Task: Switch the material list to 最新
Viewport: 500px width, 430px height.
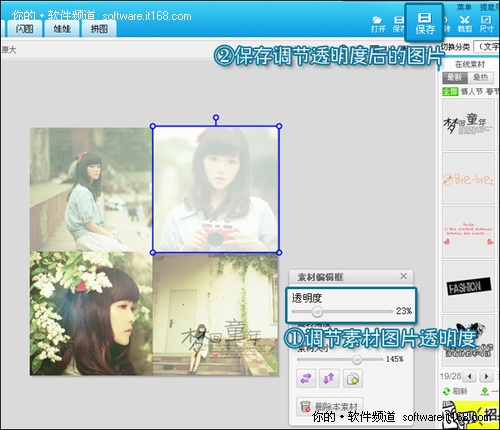Action: click(x=455, y=78)
